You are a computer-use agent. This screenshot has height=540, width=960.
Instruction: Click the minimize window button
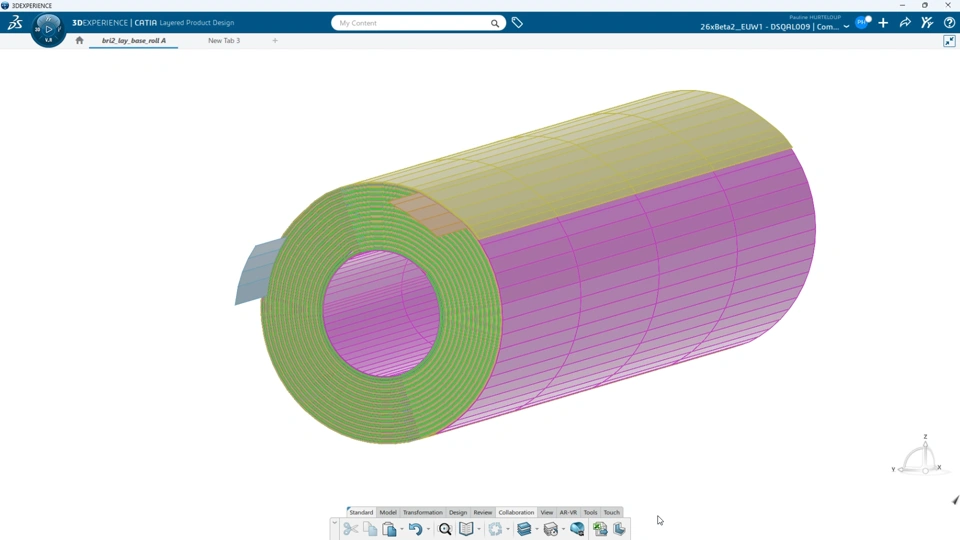[x=902, y=6]
